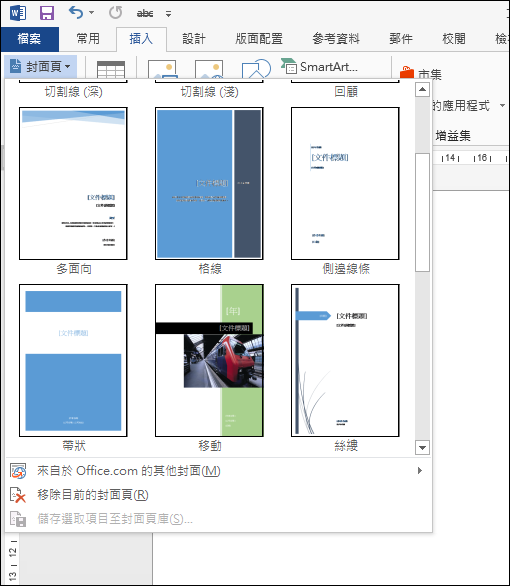Click the online pictures icon
The height and width of the screenshot is (586, 510).
(x=209, y=69)
